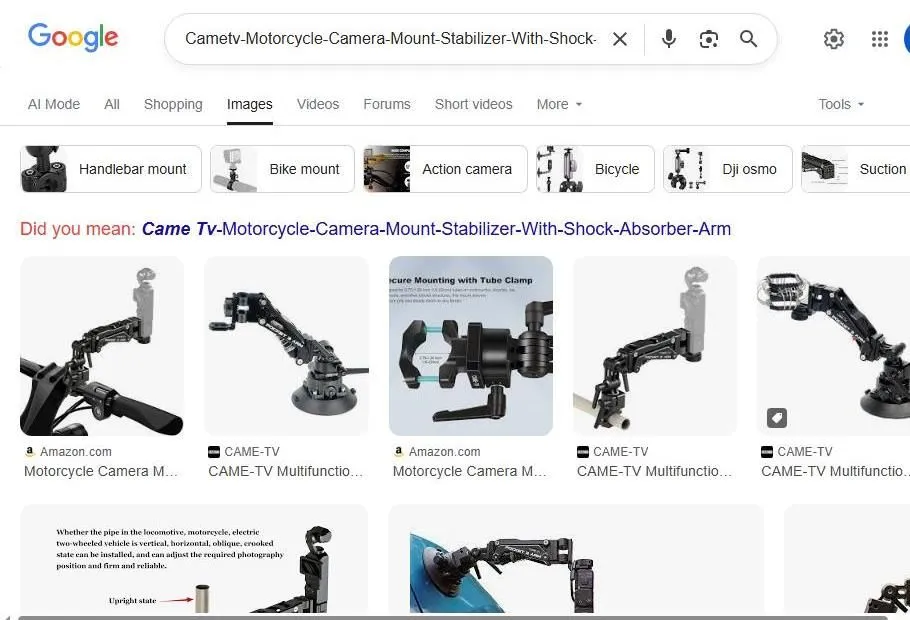Screen dimensions: 910x620
Task: Switch to Forums tab
Action: [x=387, y=104]
